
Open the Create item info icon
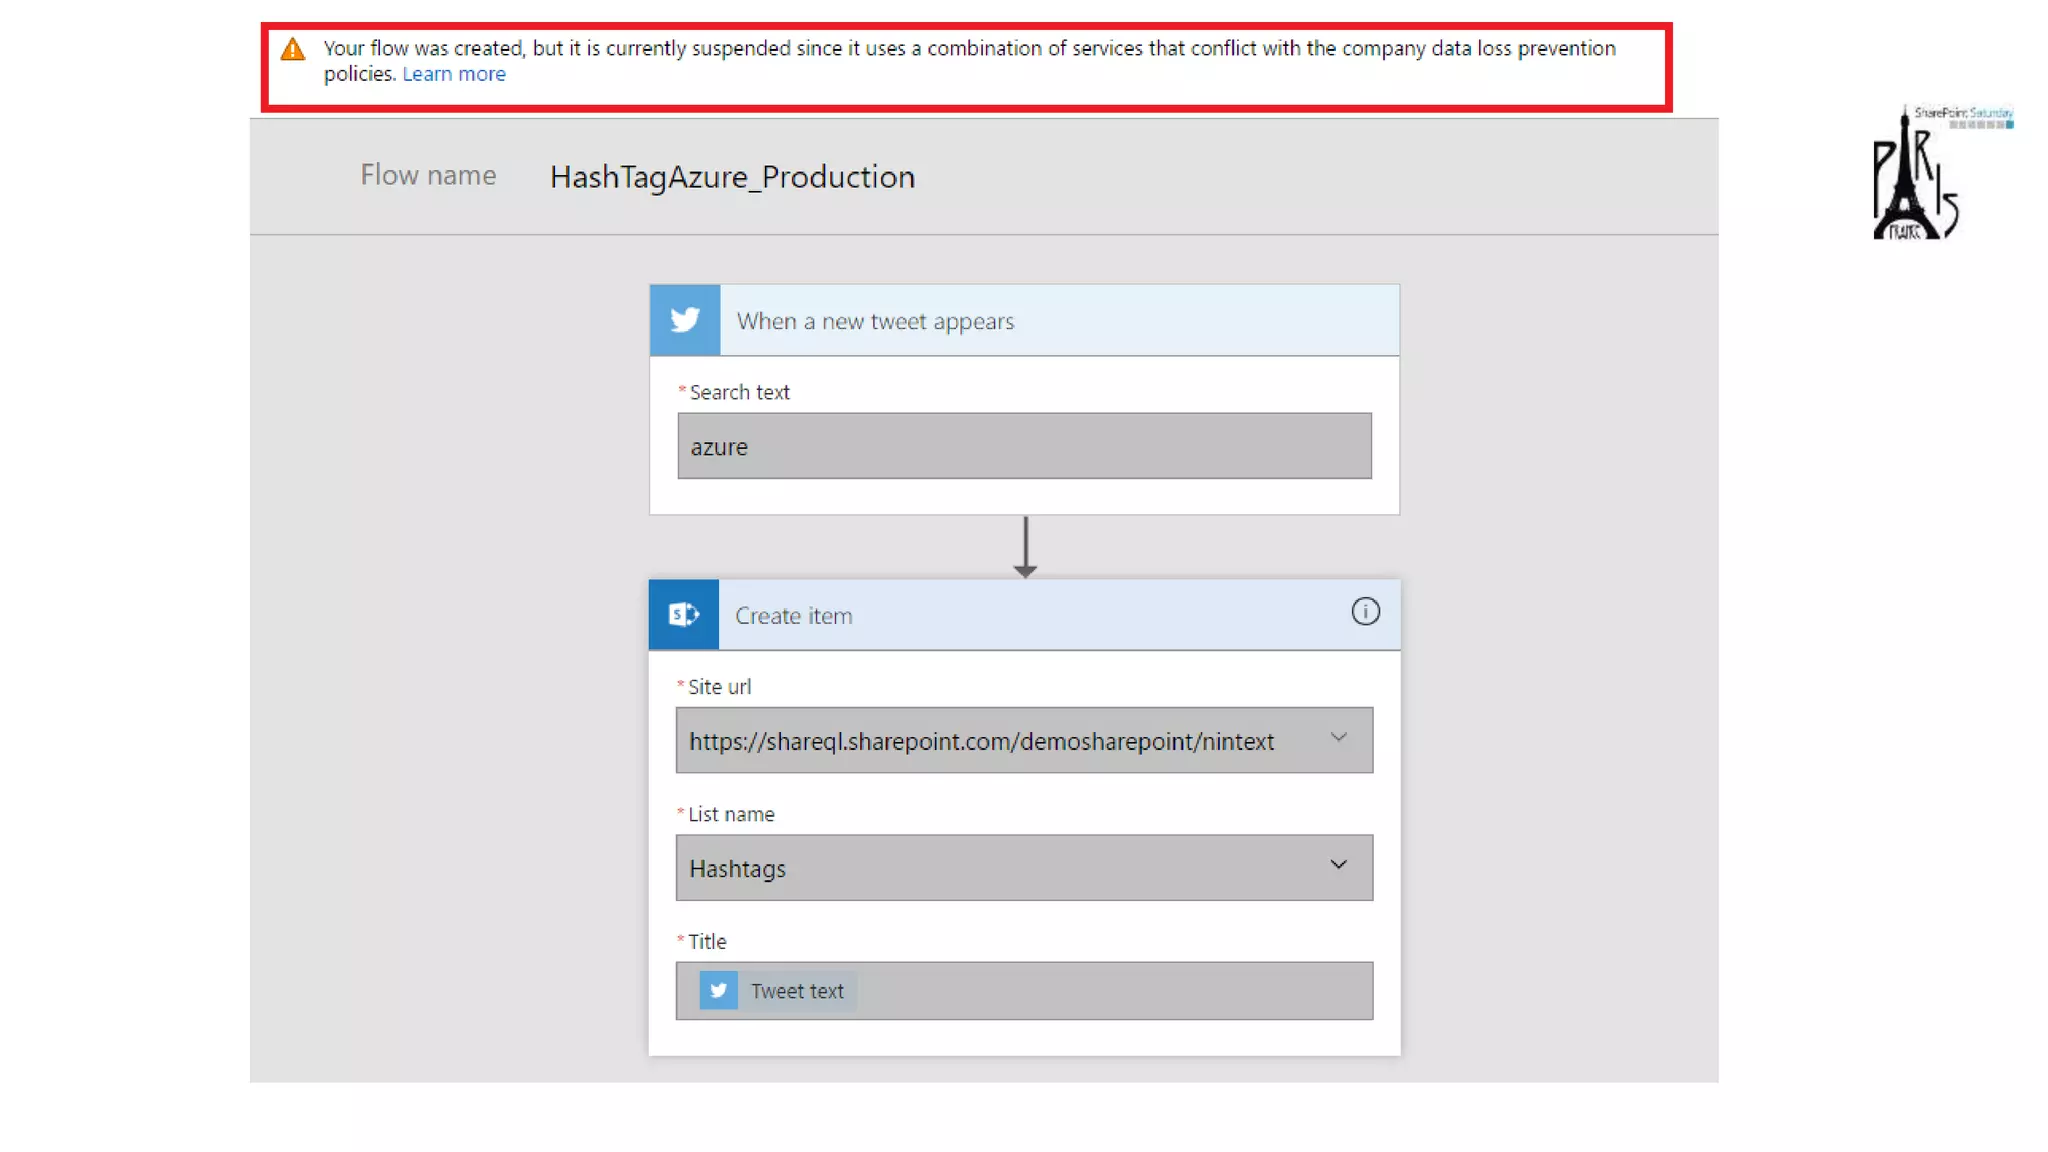pos(1365,612)
